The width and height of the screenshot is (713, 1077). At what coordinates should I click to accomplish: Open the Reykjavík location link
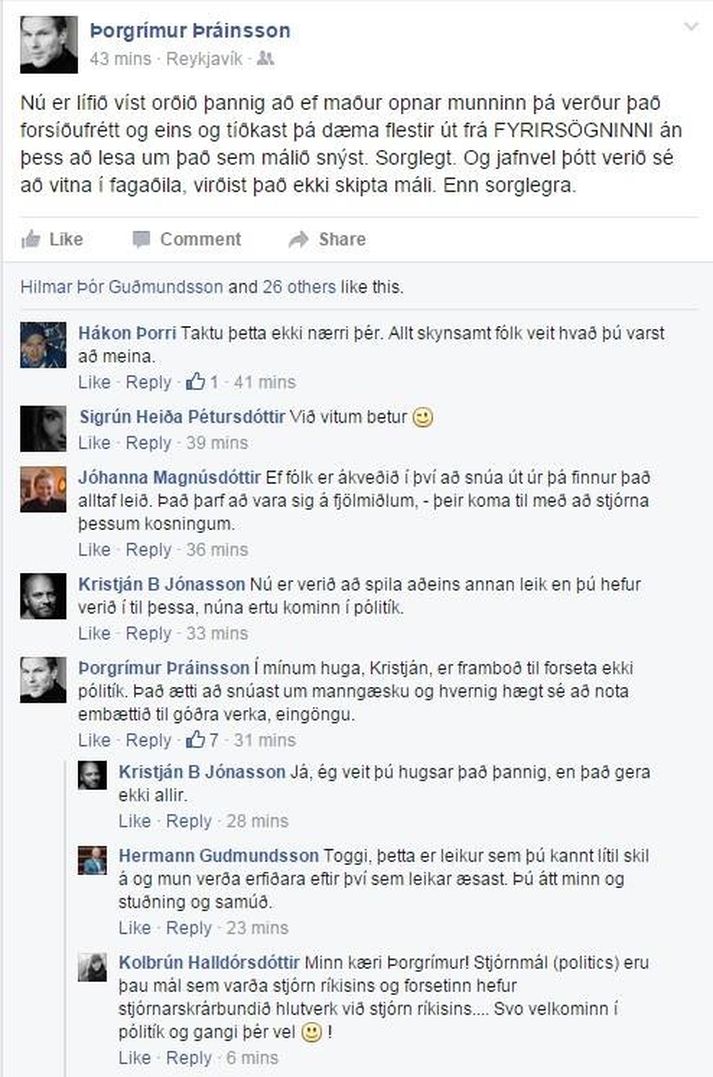tap(204, 59)
